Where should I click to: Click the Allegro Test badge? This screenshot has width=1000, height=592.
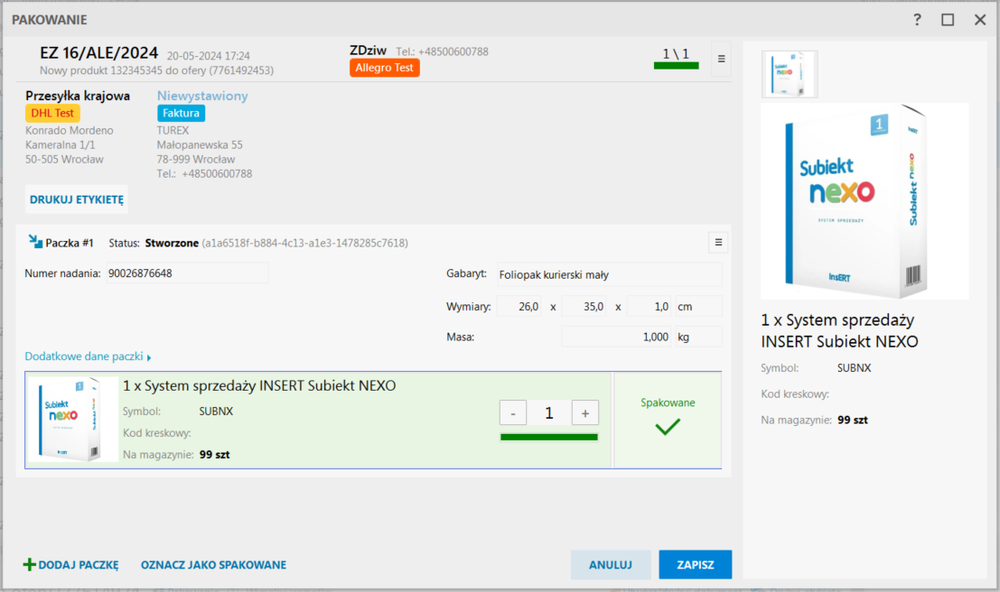pyautogui.click(x=385, y=68)
